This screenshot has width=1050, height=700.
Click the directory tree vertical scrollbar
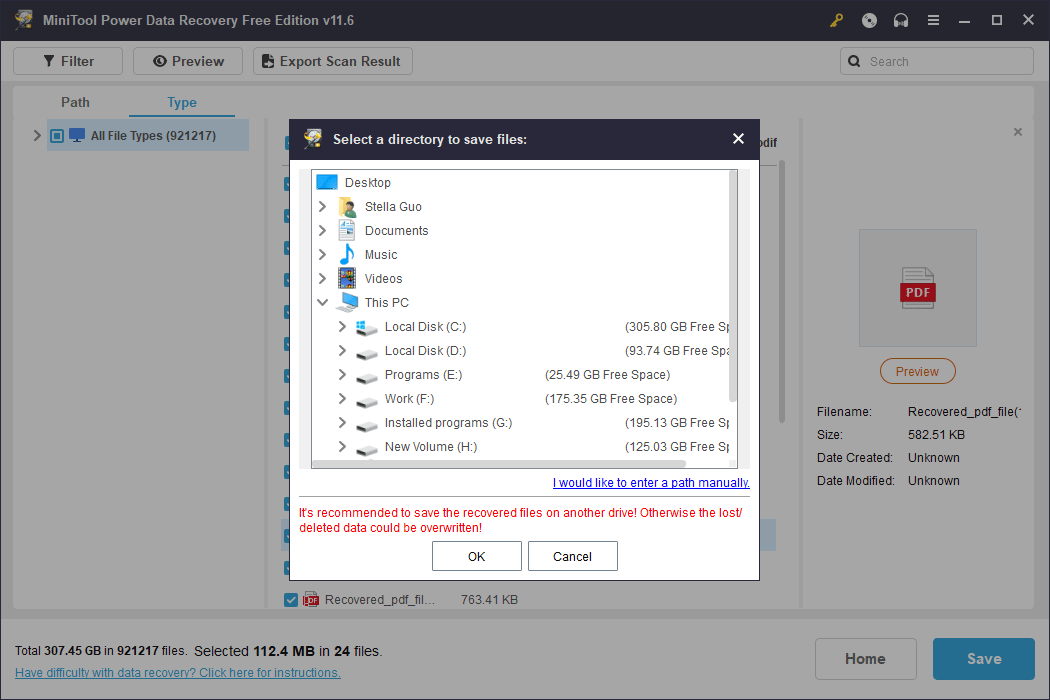coord(733,287)
